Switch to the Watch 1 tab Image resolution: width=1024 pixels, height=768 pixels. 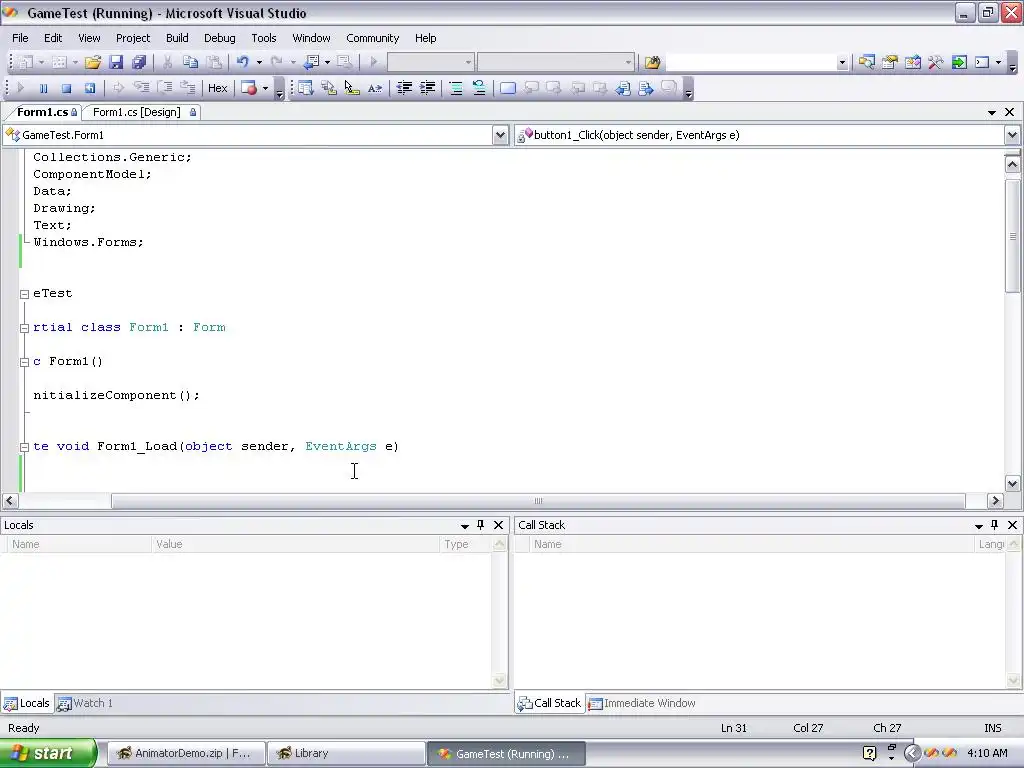85,703
